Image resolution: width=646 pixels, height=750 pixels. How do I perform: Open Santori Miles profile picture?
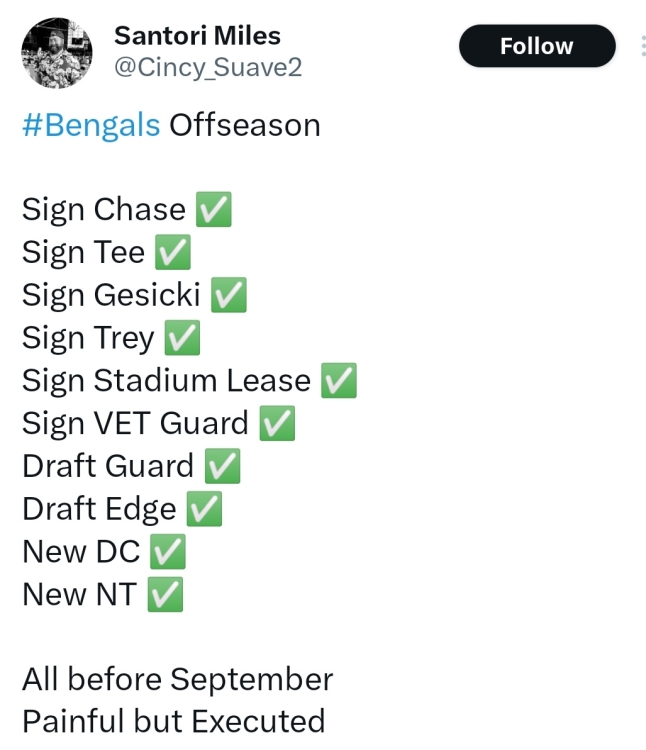(56, 53)
